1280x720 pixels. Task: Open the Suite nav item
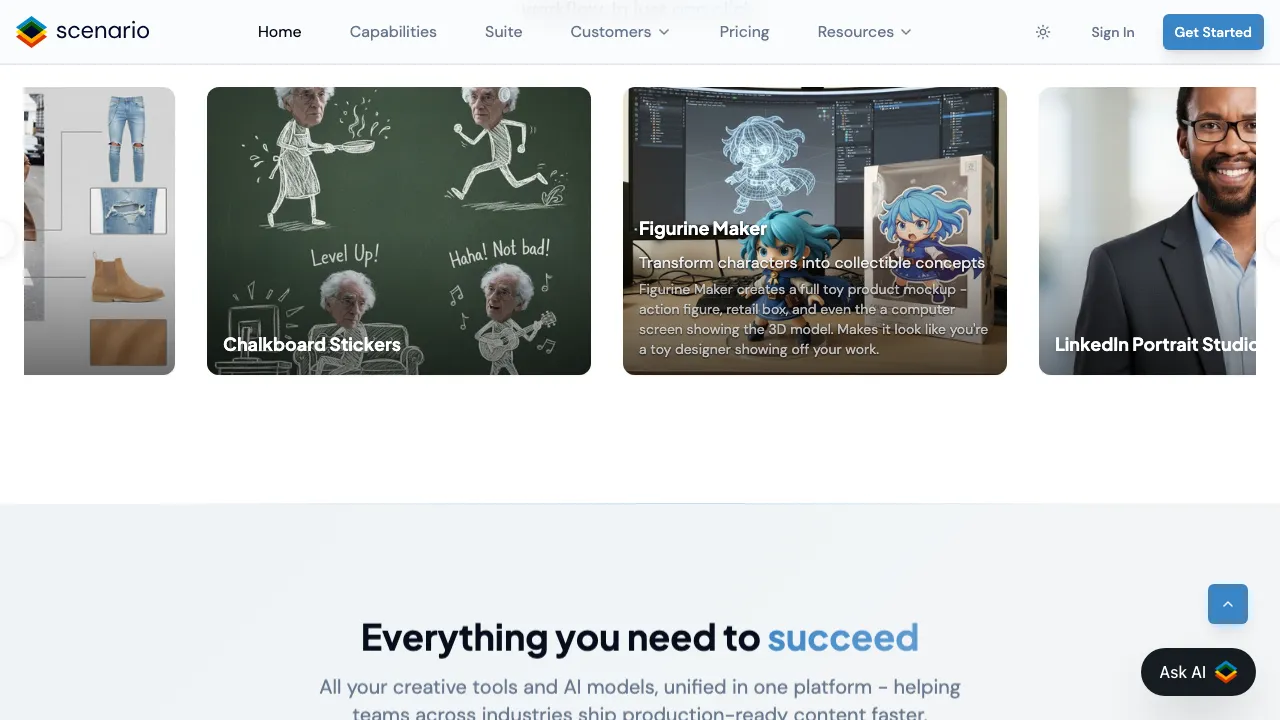tap(504, 32)
